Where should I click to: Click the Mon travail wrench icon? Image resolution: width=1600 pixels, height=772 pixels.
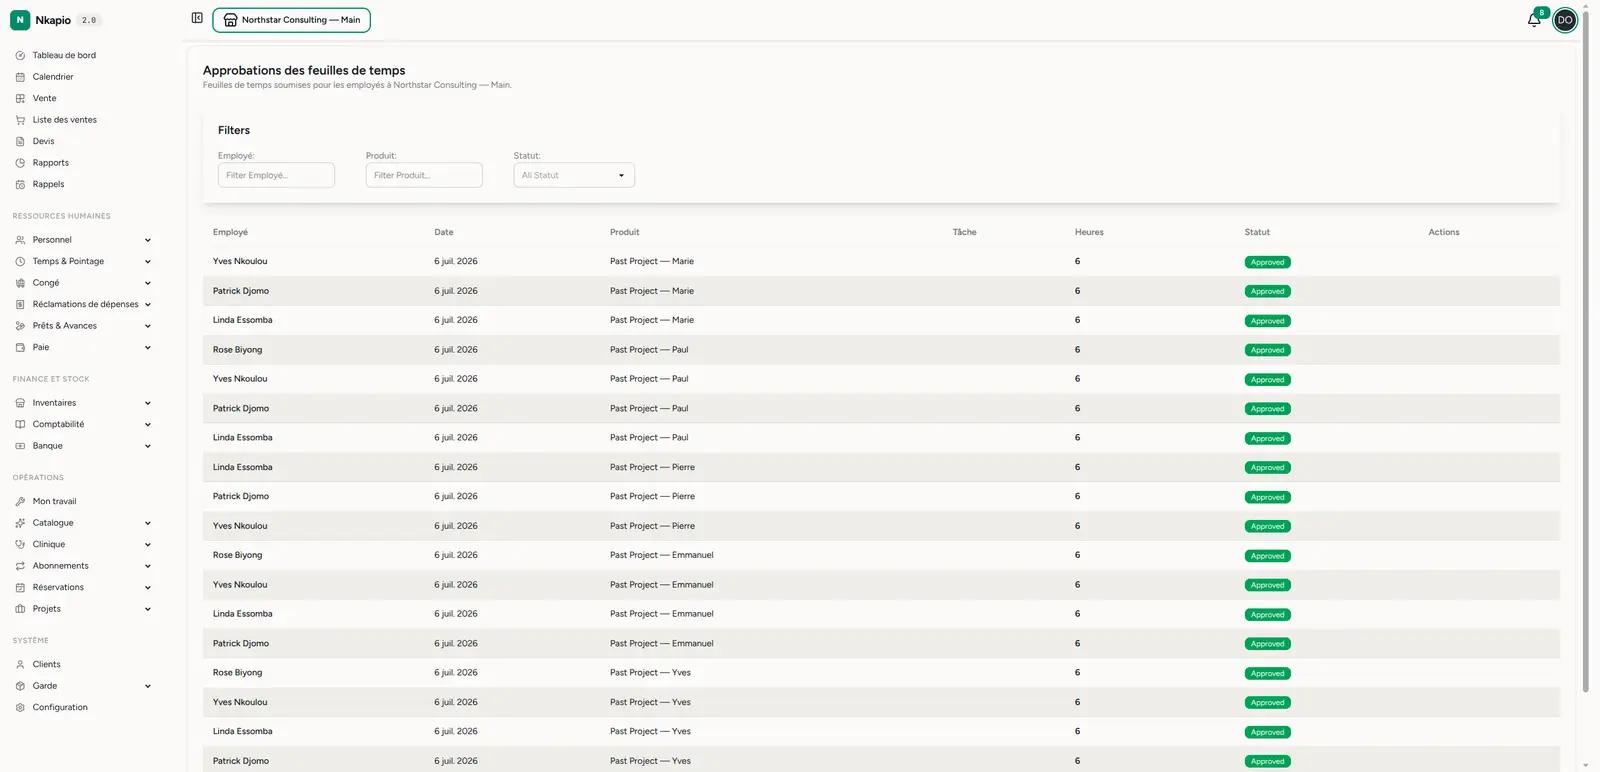pyautogui.click(x=20, y=501)
